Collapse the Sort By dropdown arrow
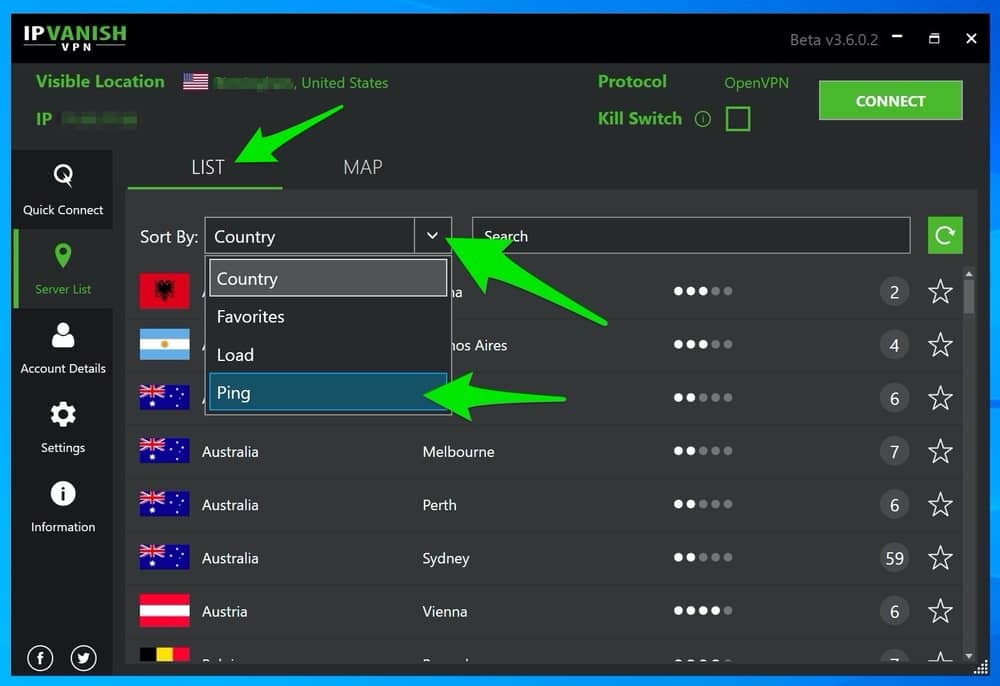 tap(432, 236)
